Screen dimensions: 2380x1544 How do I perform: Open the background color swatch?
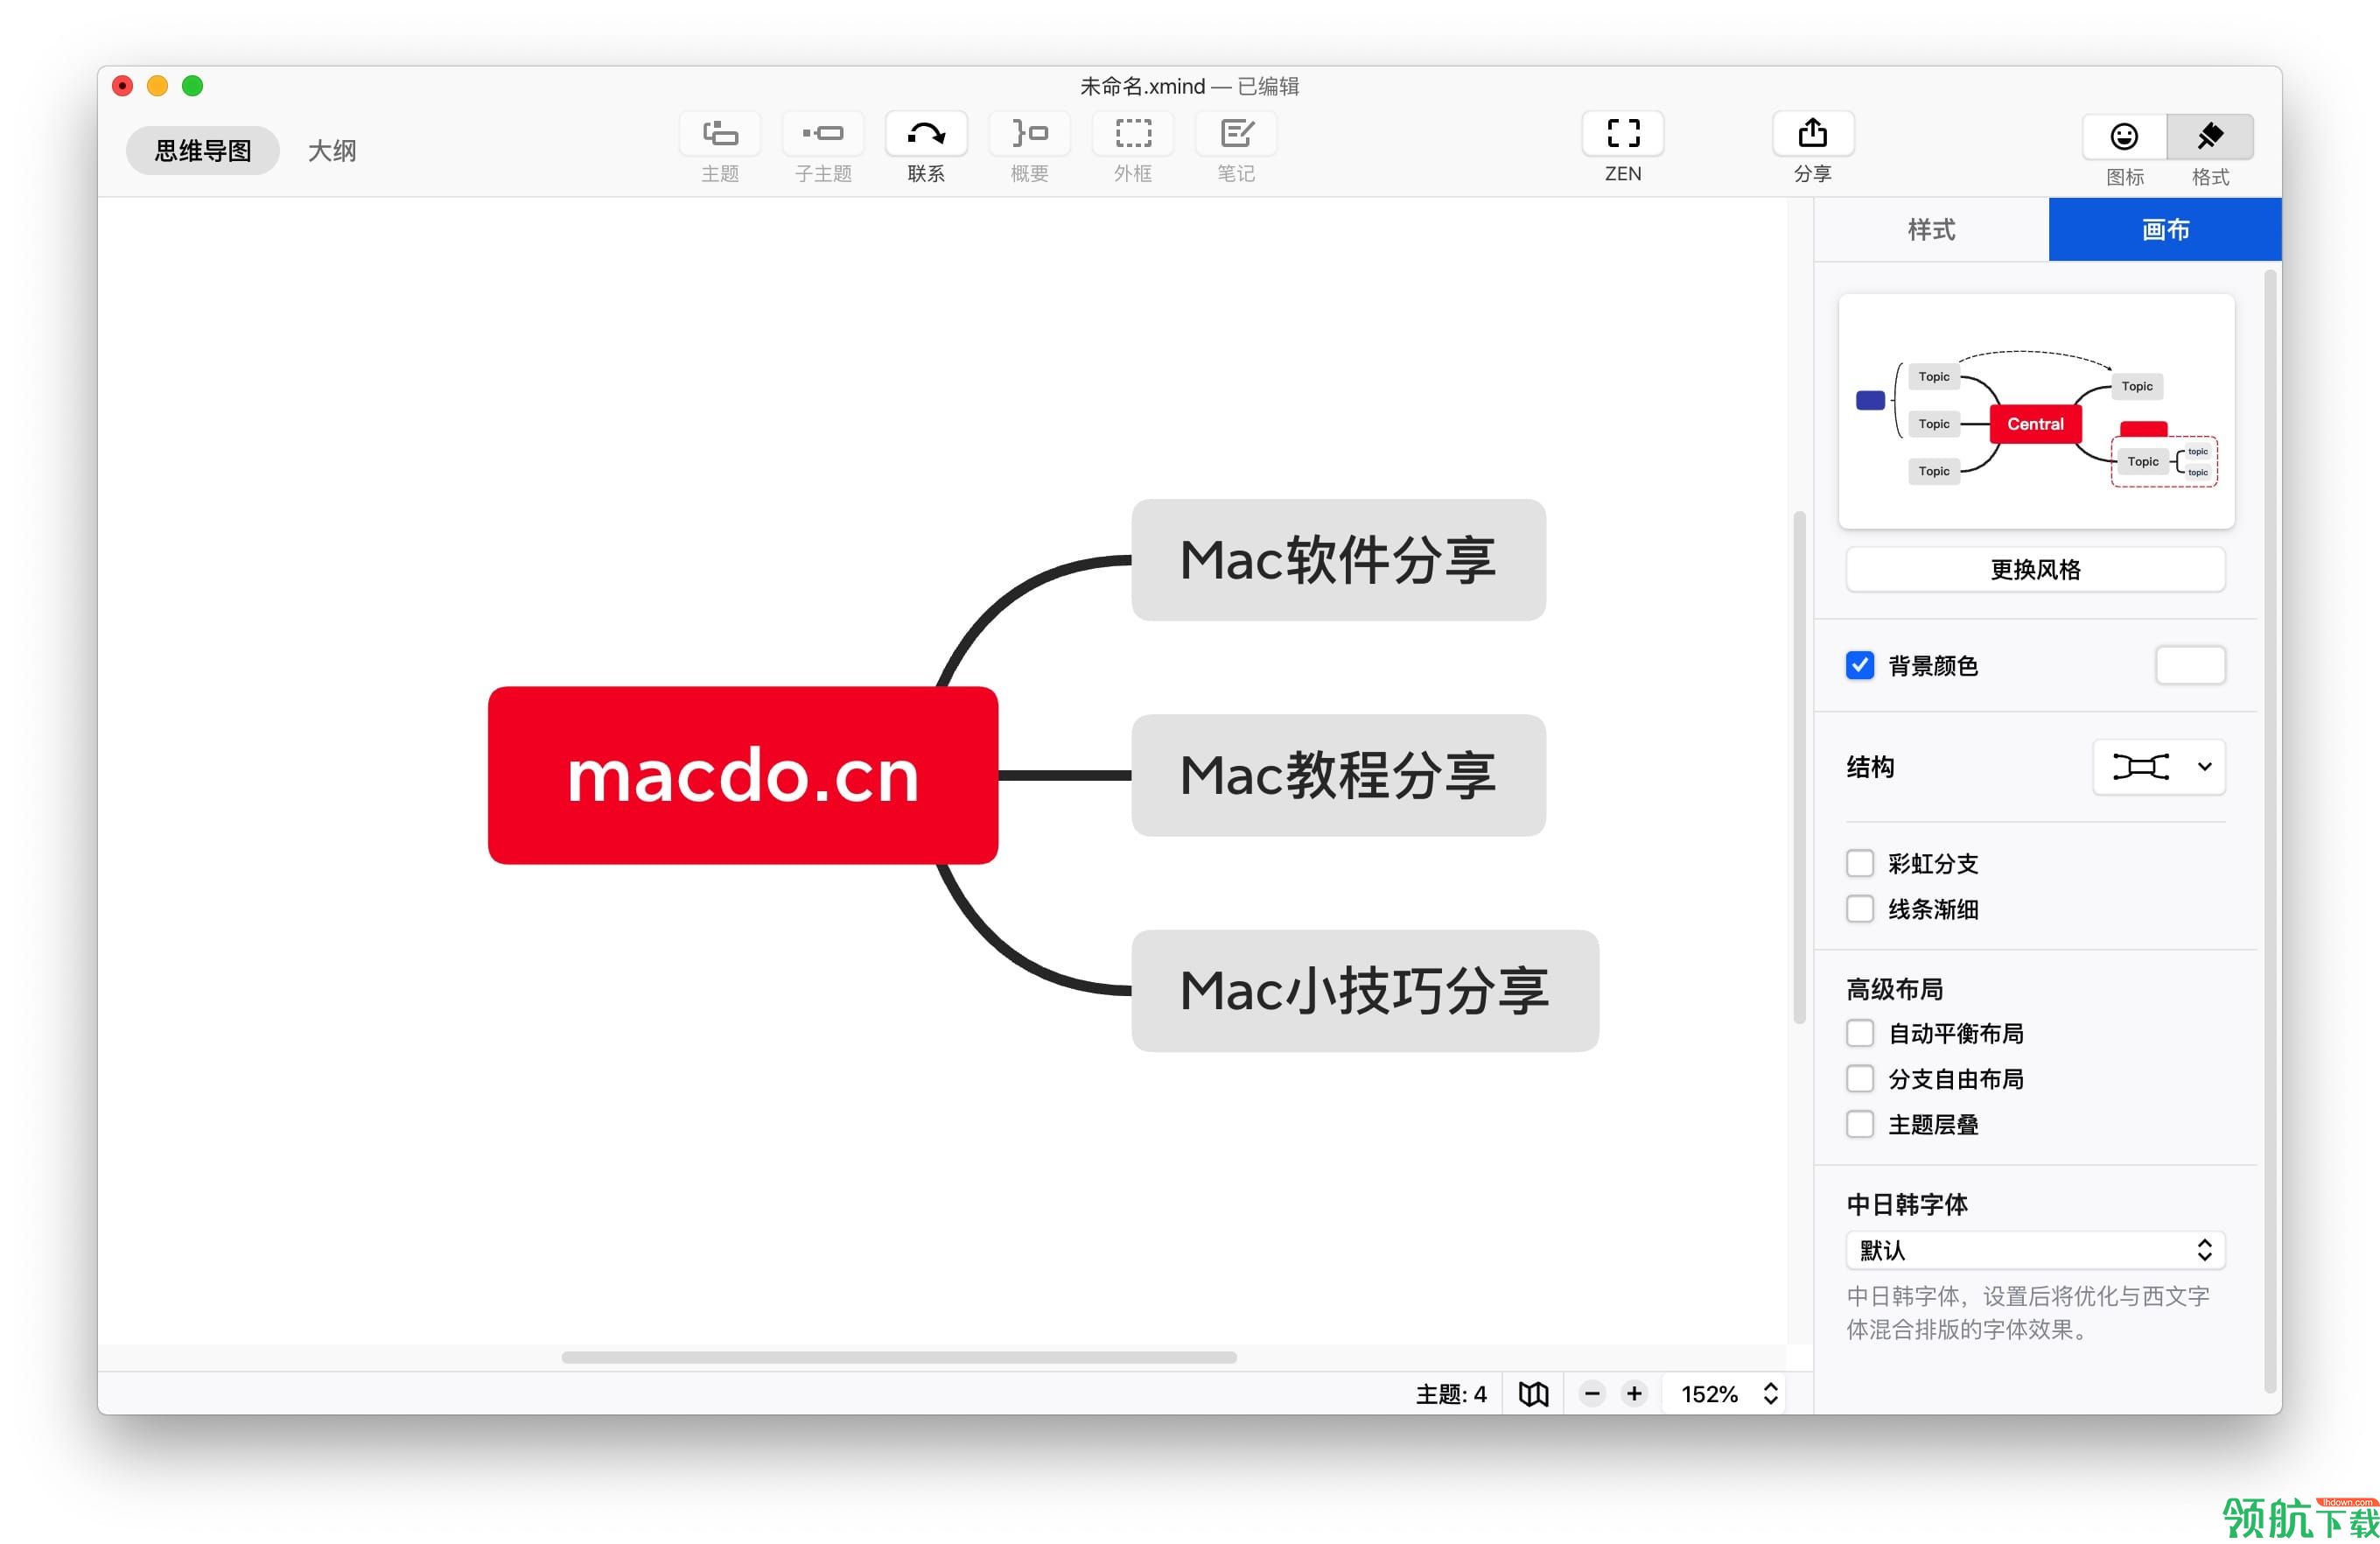click(2190, 665)
